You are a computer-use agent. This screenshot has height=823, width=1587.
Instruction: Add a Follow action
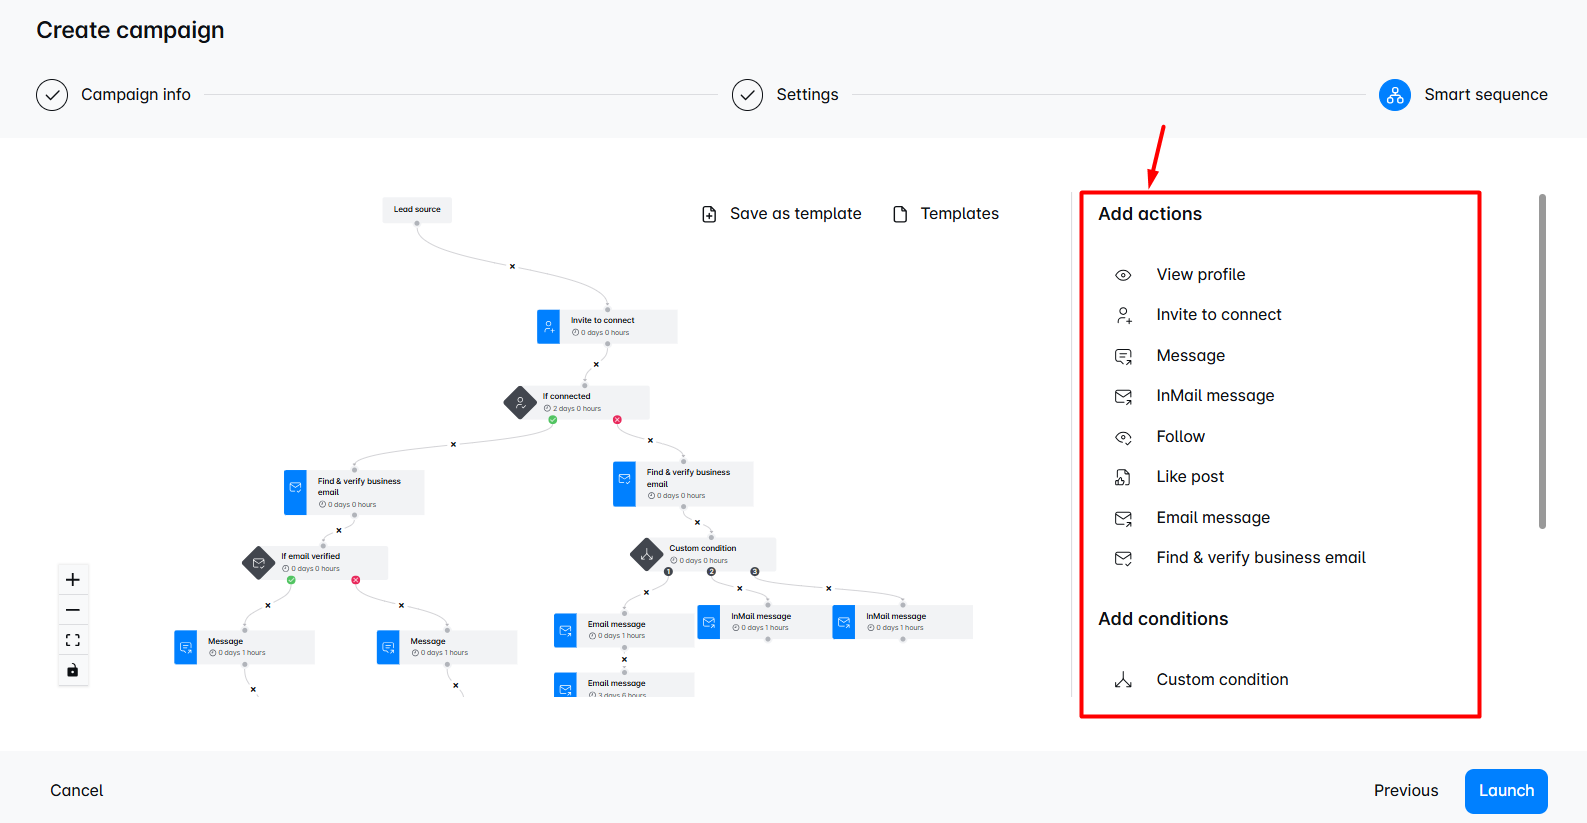pos(1181,437)
